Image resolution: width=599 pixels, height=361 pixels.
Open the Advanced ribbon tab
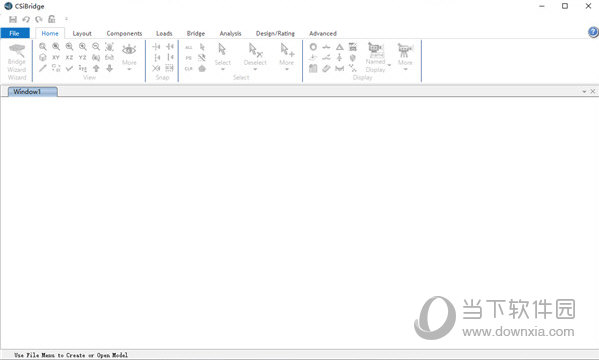pyautogui.click(x=323, y=33)
